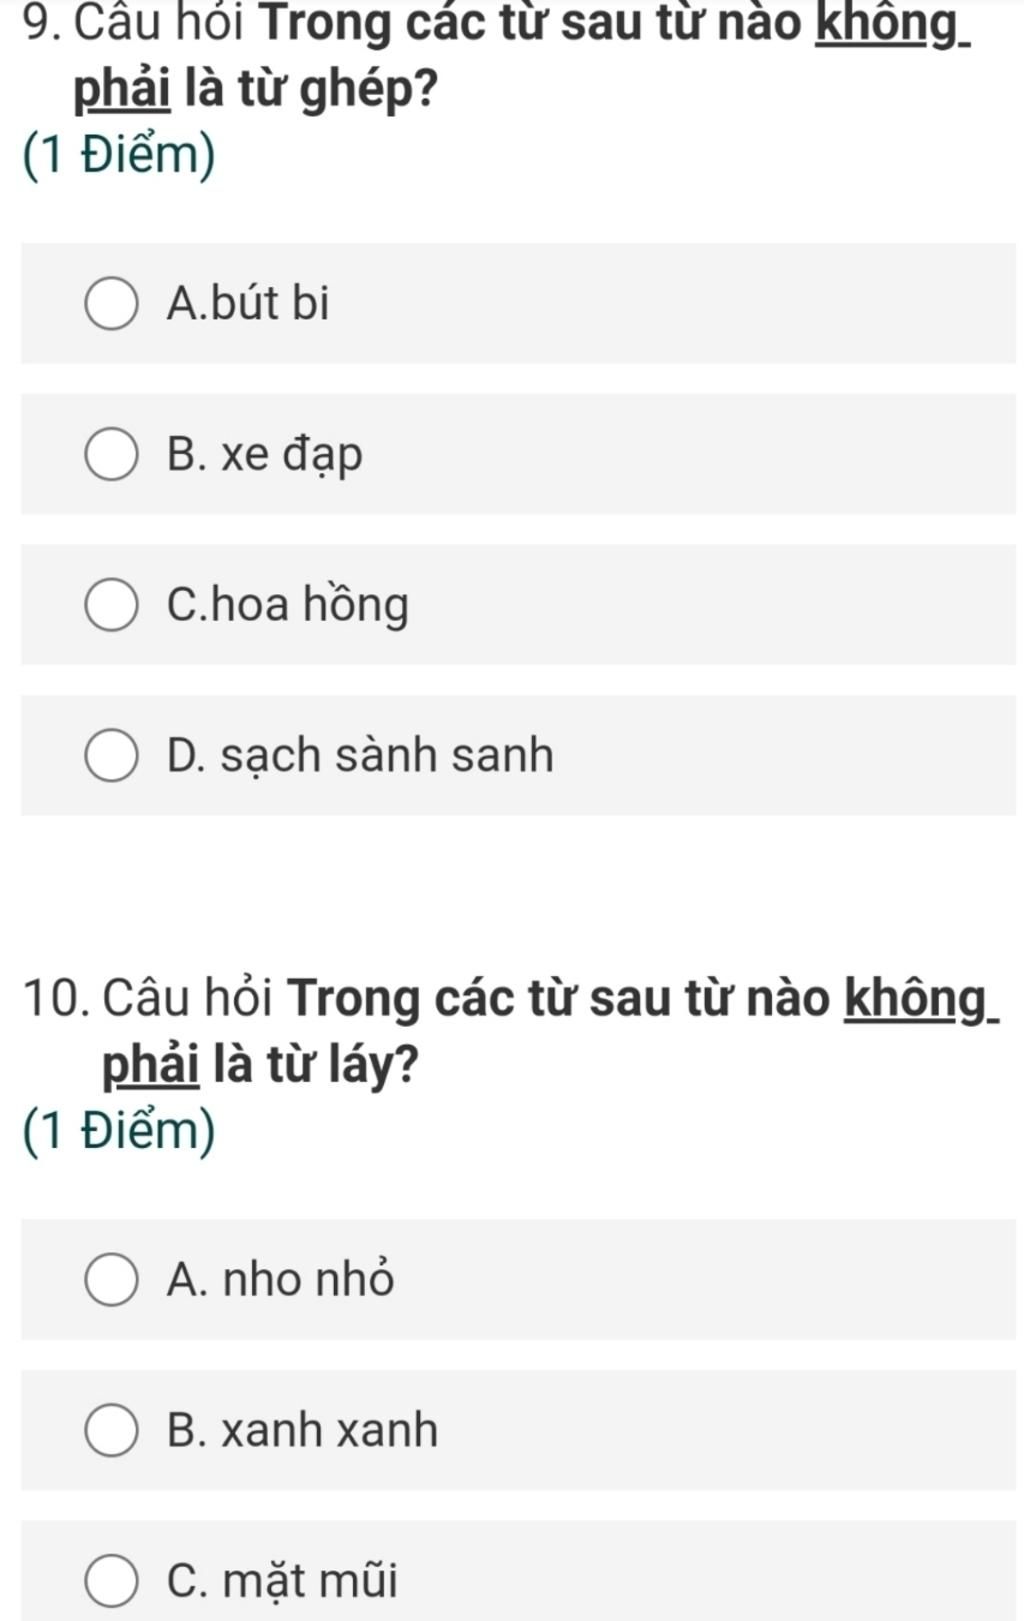1024x1621 pixels.
Task: Click the question 10 number heading
Action: (x=55, y=998)
